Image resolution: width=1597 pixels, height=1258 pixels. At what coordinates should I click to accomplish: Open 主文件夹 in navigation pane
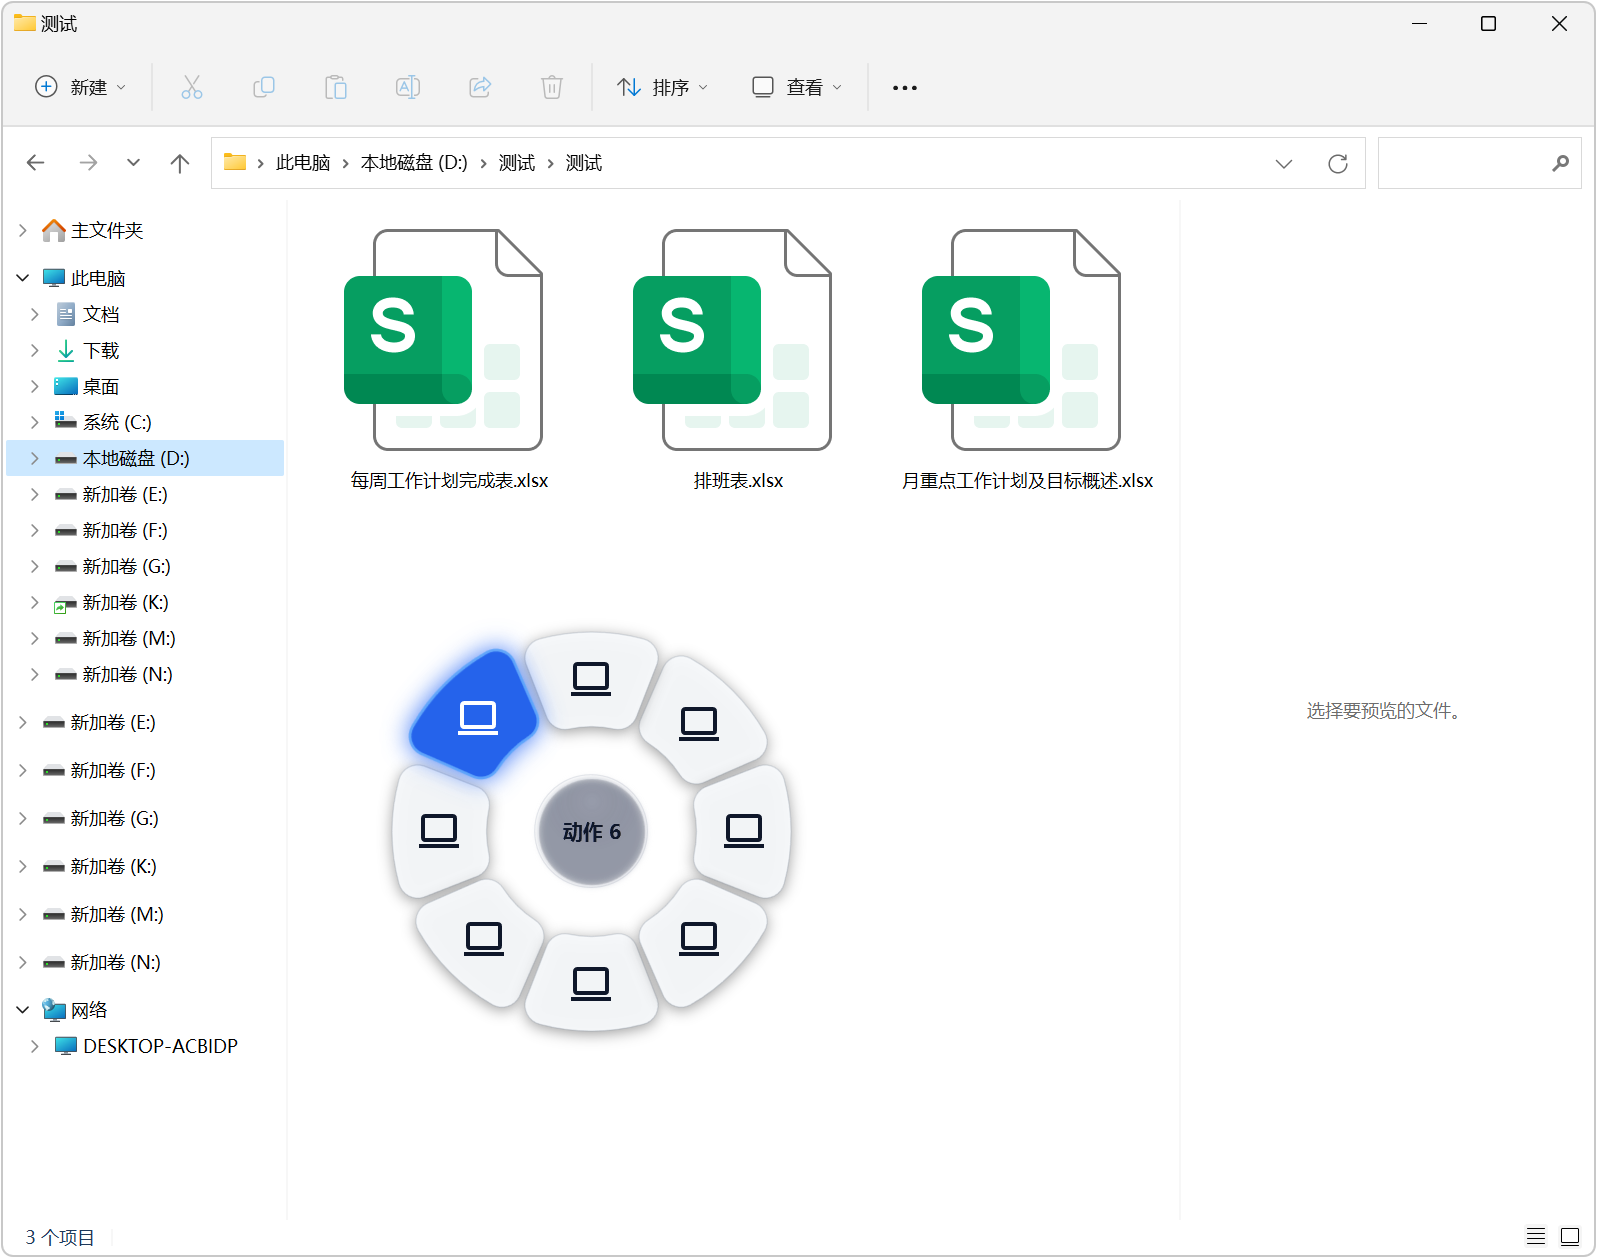(107, 230)
